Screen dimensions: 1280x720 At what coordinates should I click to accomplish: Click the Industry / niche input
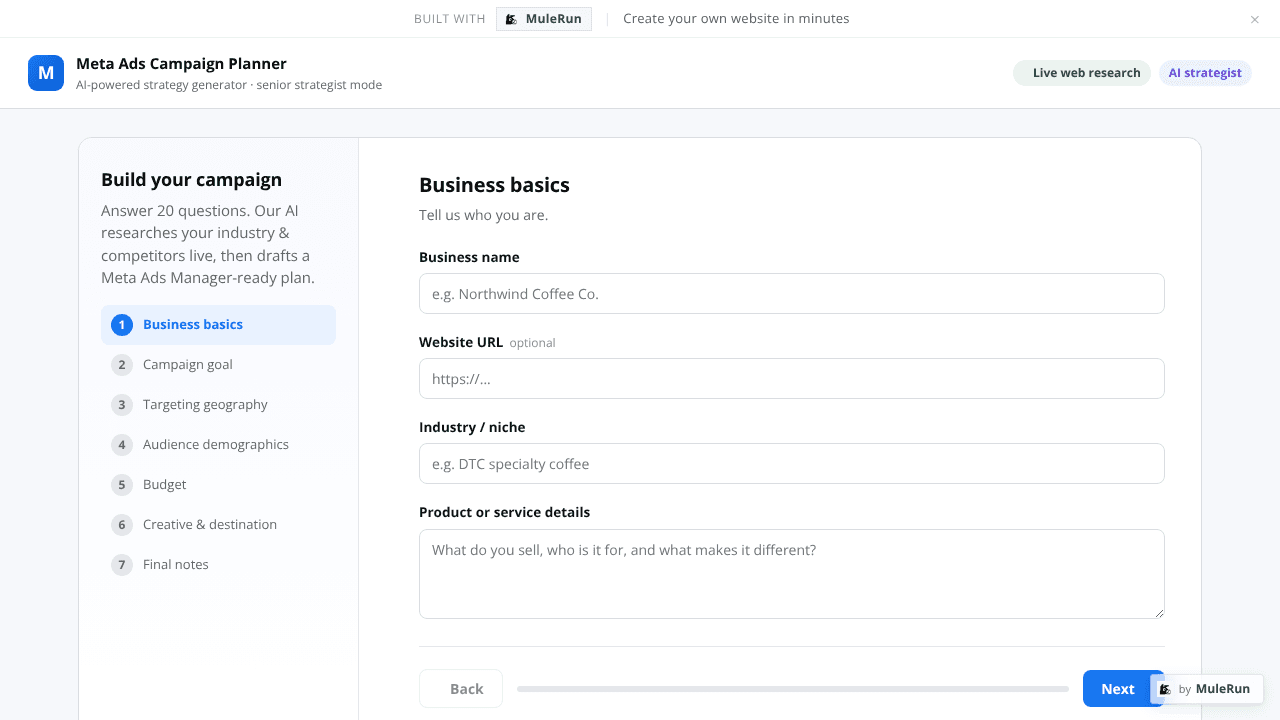[x=792, y=464]
